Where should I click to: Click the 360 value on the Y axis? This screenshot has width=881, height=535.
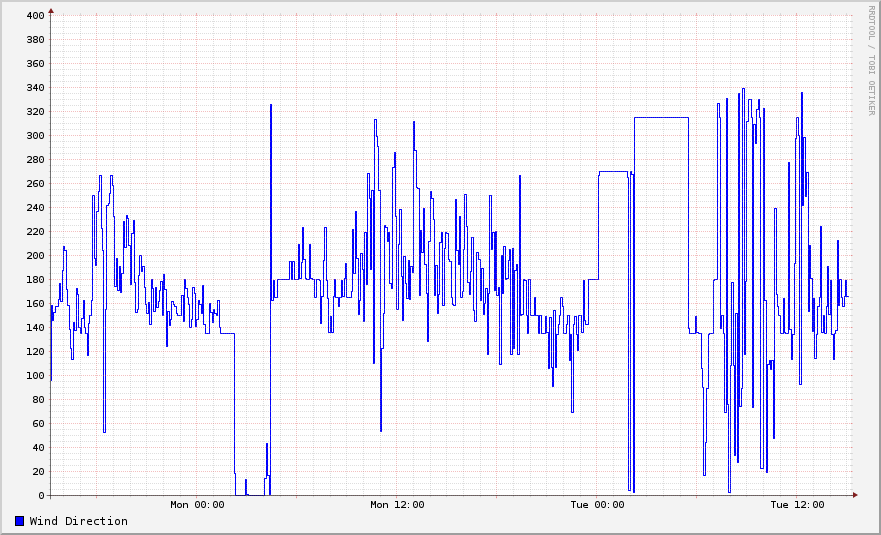tap(35, 64)
